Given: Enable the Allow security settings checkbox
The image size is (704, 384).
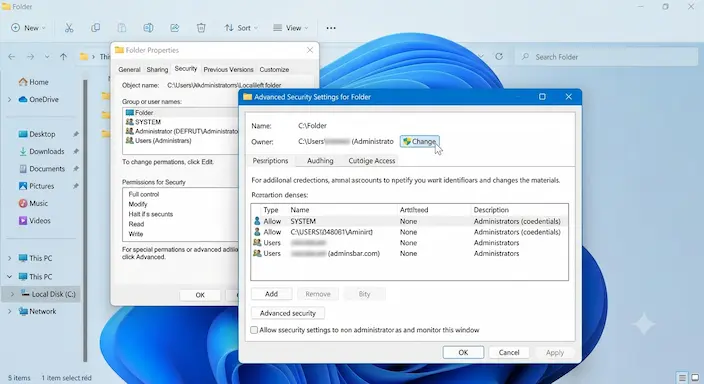Looking at the screenshot, I should [x=254, y=330].
